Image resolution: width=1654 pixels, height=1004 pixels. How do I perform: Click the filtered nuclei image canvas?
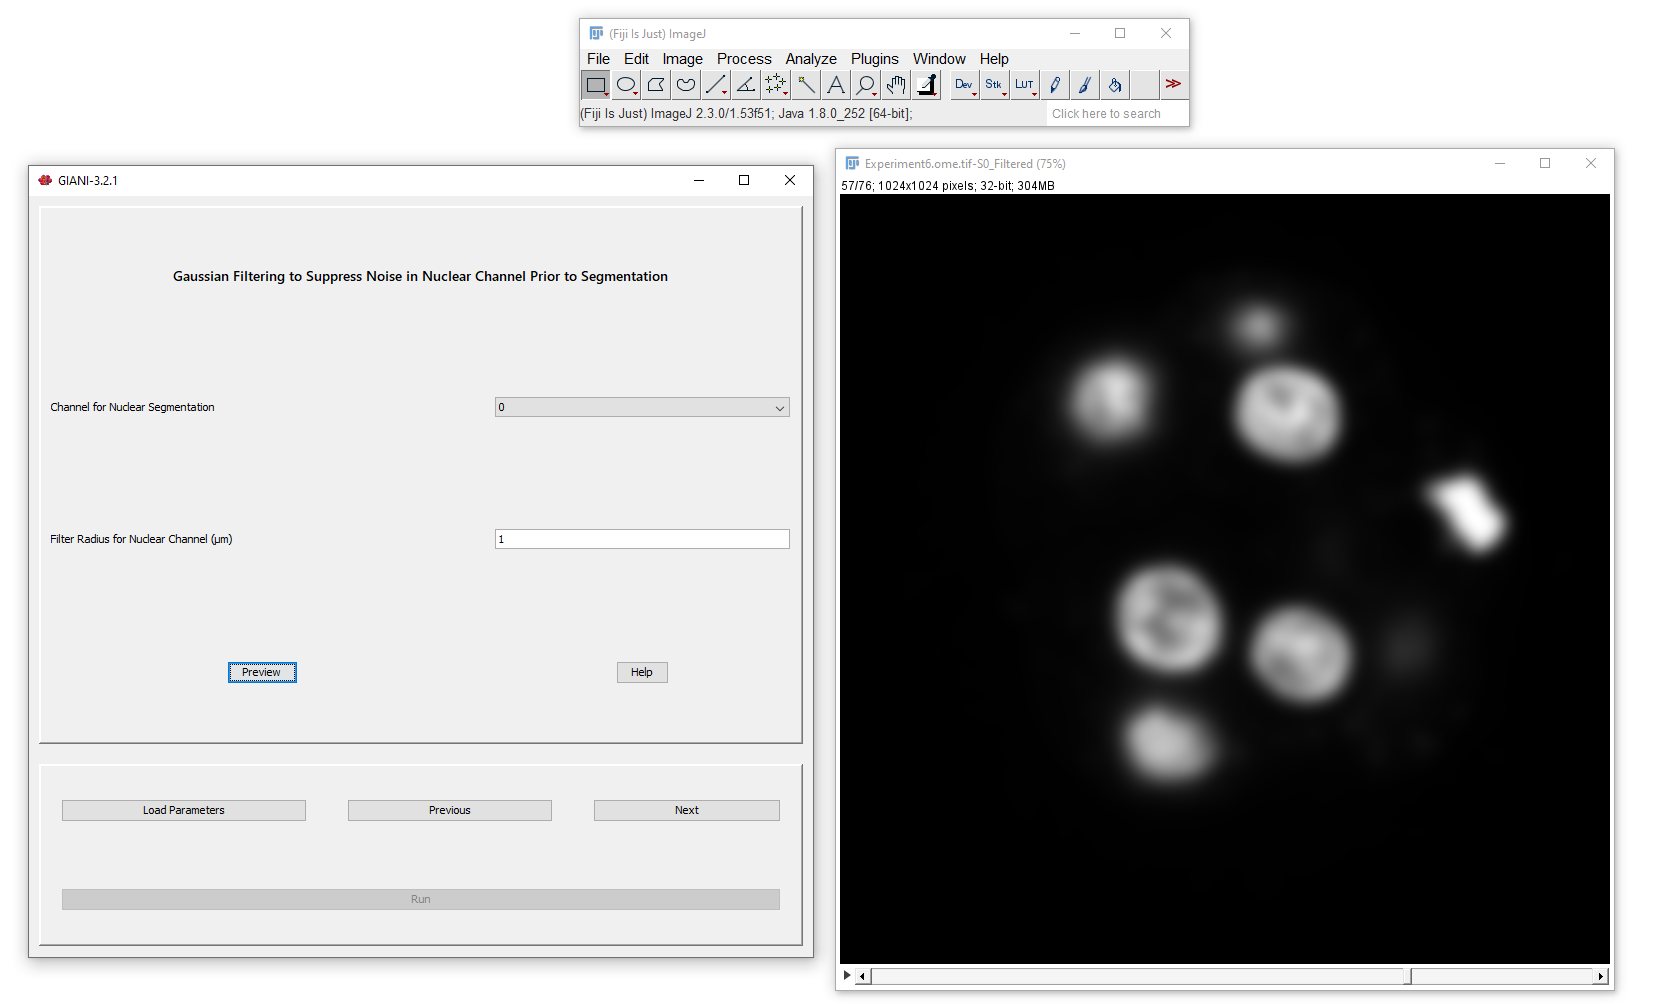tap(1225, 579)
